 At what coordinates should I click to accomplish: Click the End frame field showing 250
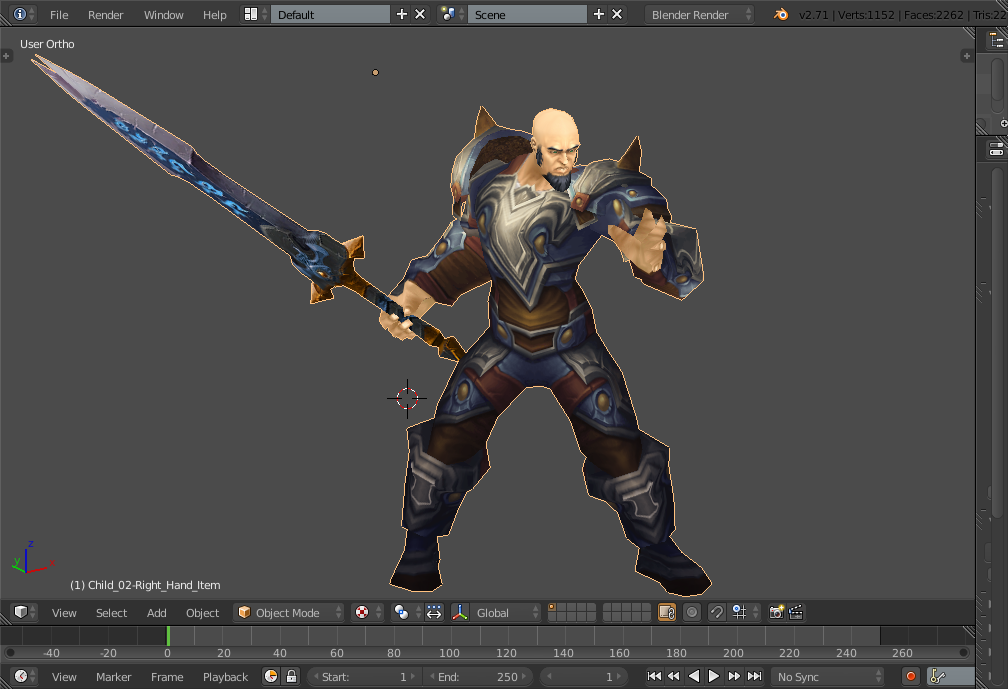(478, 676)
